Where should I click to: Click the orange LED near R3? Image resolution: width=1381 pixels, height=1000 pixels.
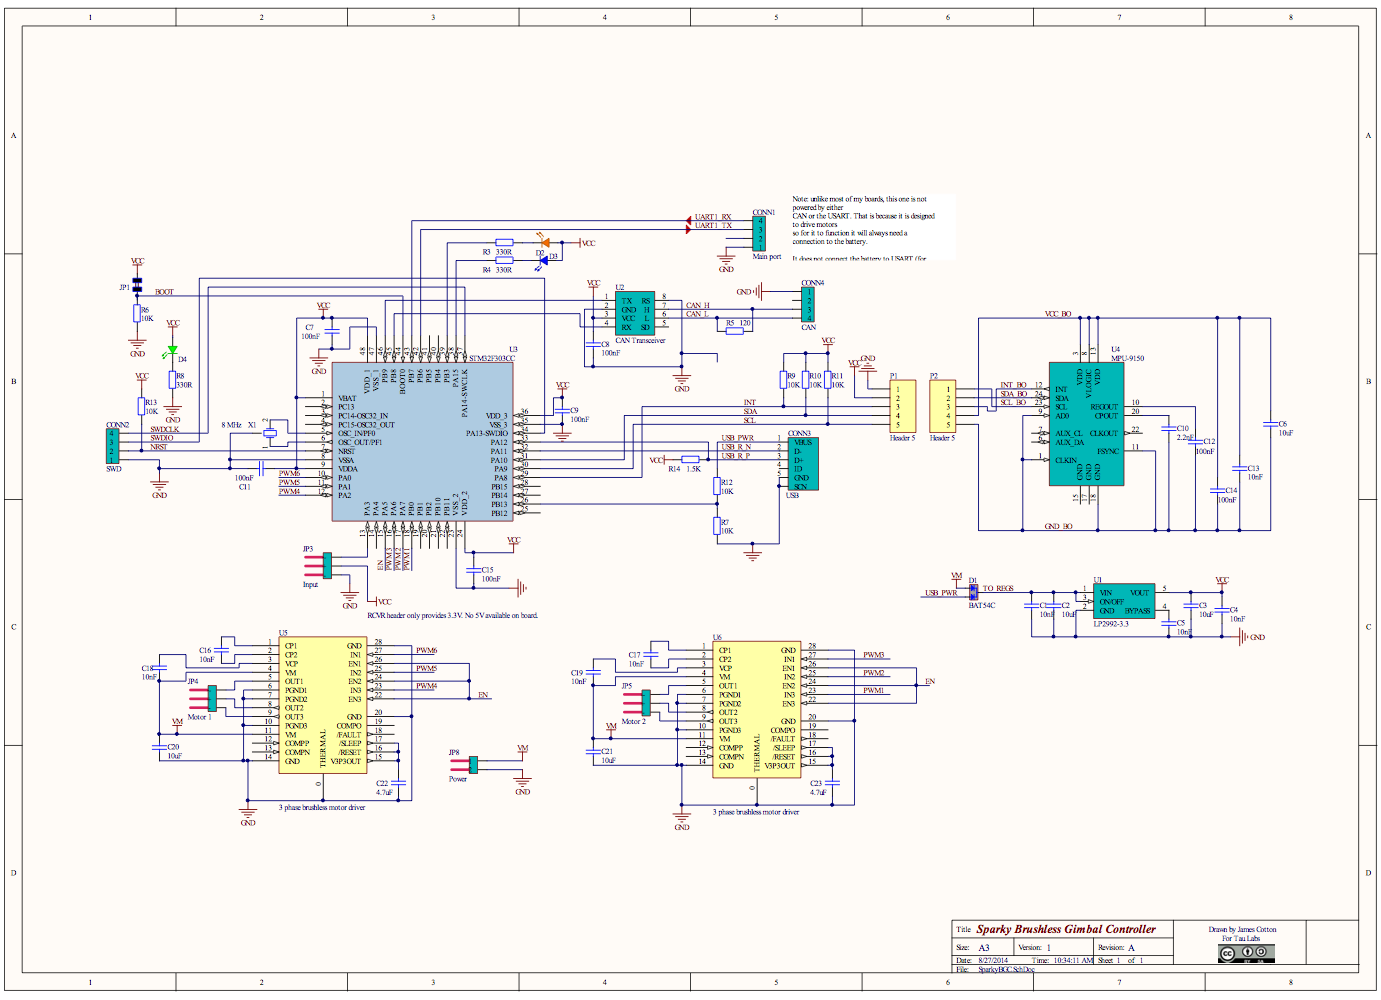pos(545,242)
